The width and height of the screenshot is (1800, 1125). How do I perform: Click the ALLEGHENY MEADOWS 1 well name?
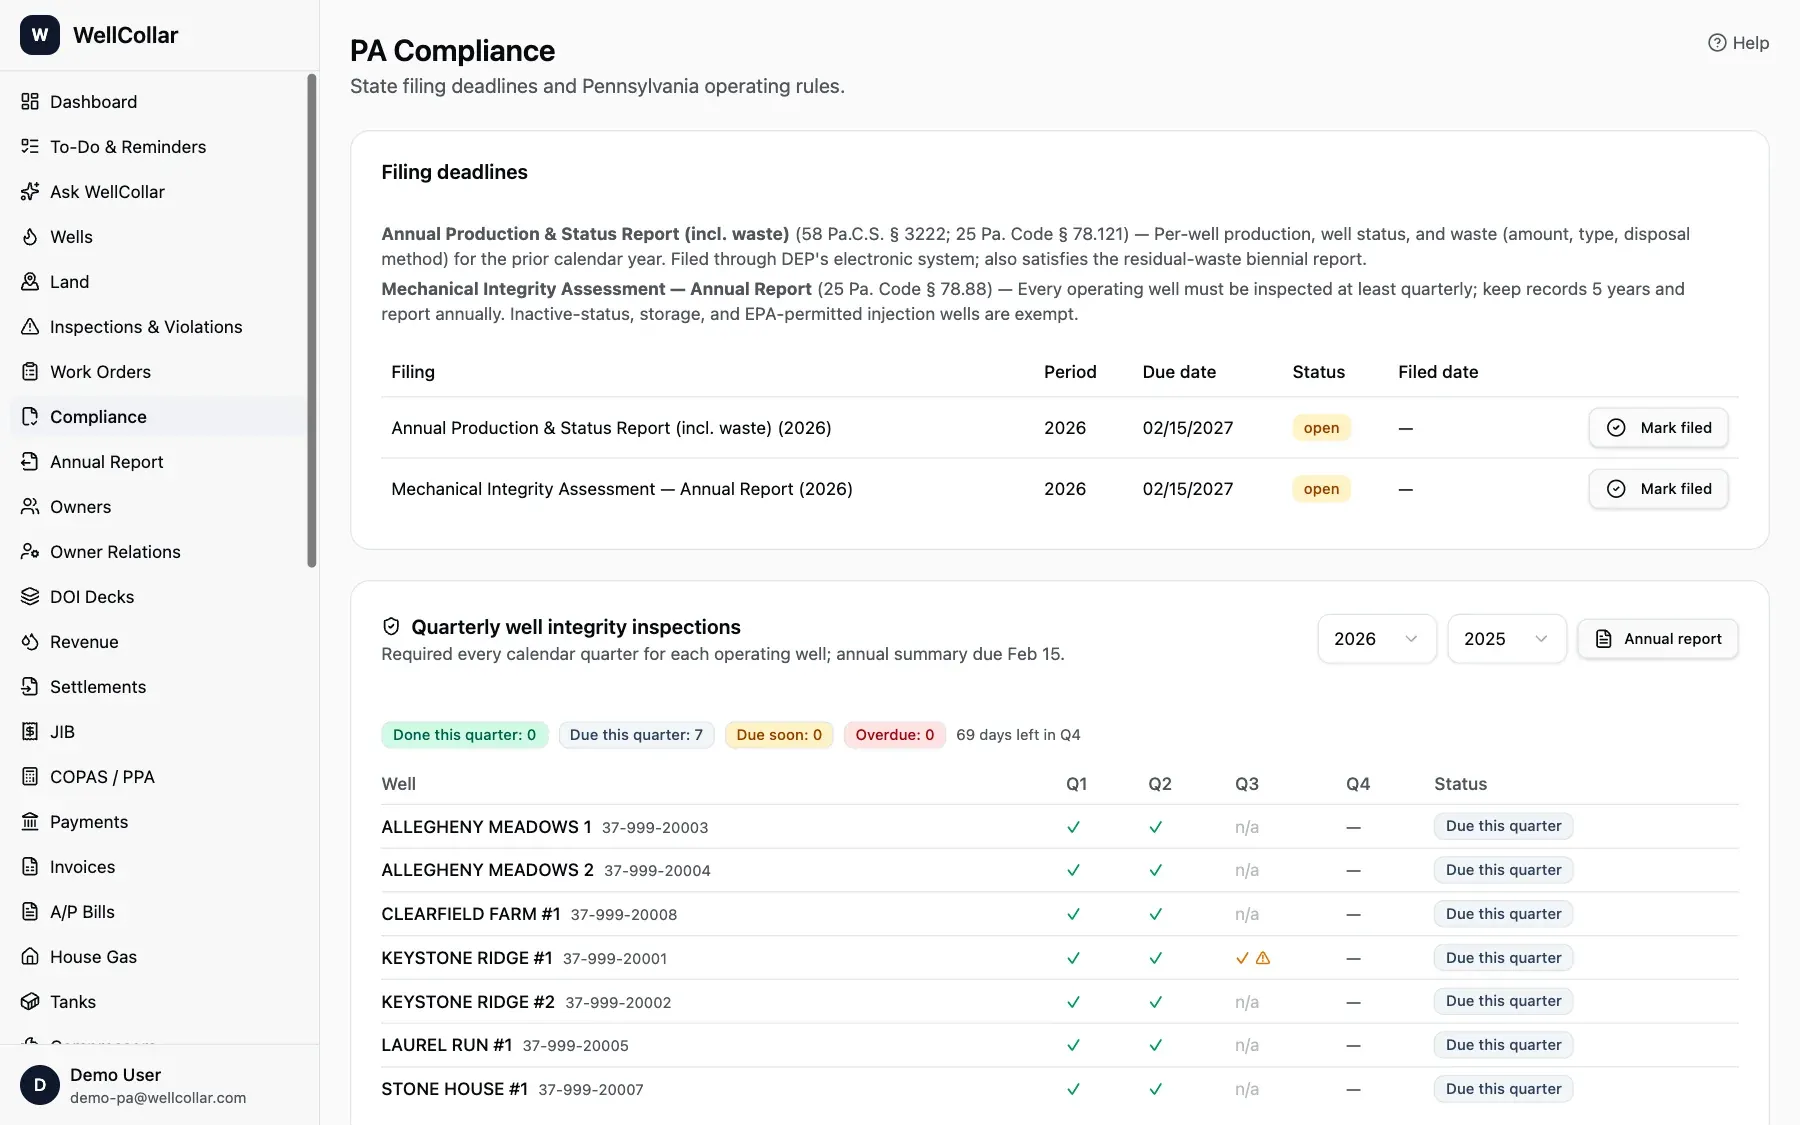point(486,827)
